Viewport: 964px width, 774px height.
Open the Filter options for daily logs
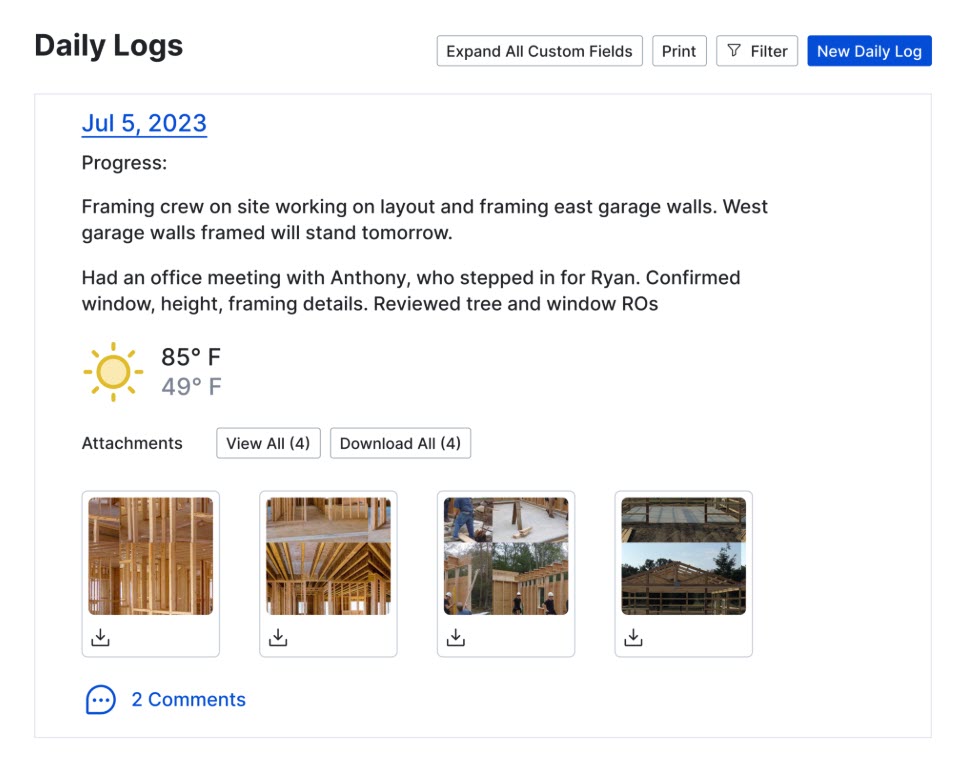click(757, 51)
